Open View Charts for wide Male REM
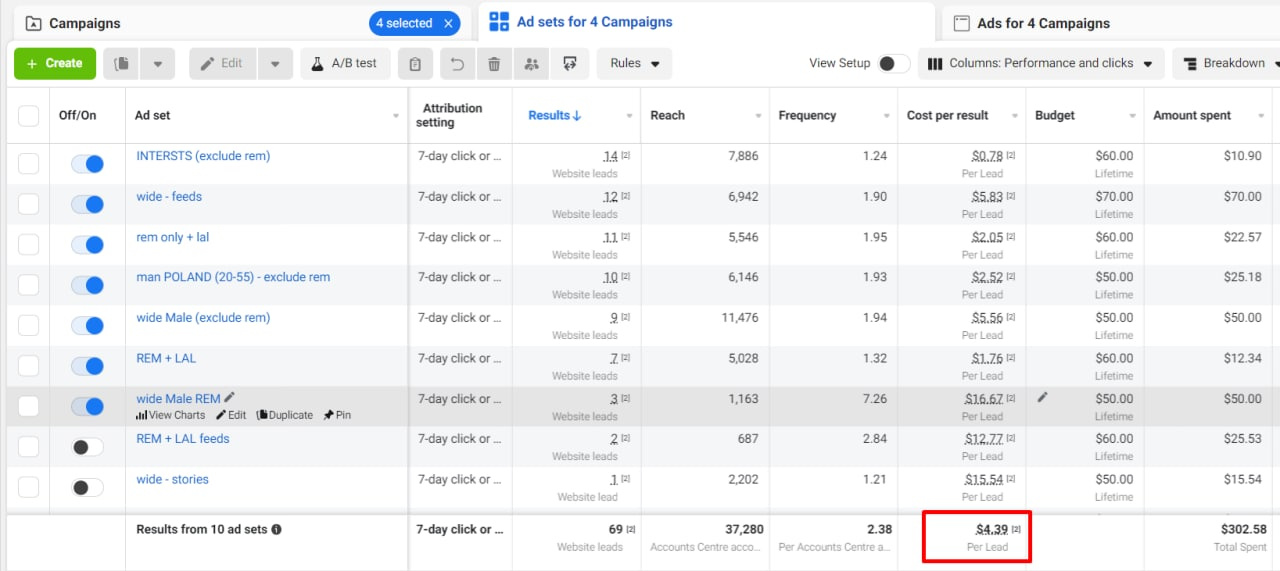 tap(171, 415)
